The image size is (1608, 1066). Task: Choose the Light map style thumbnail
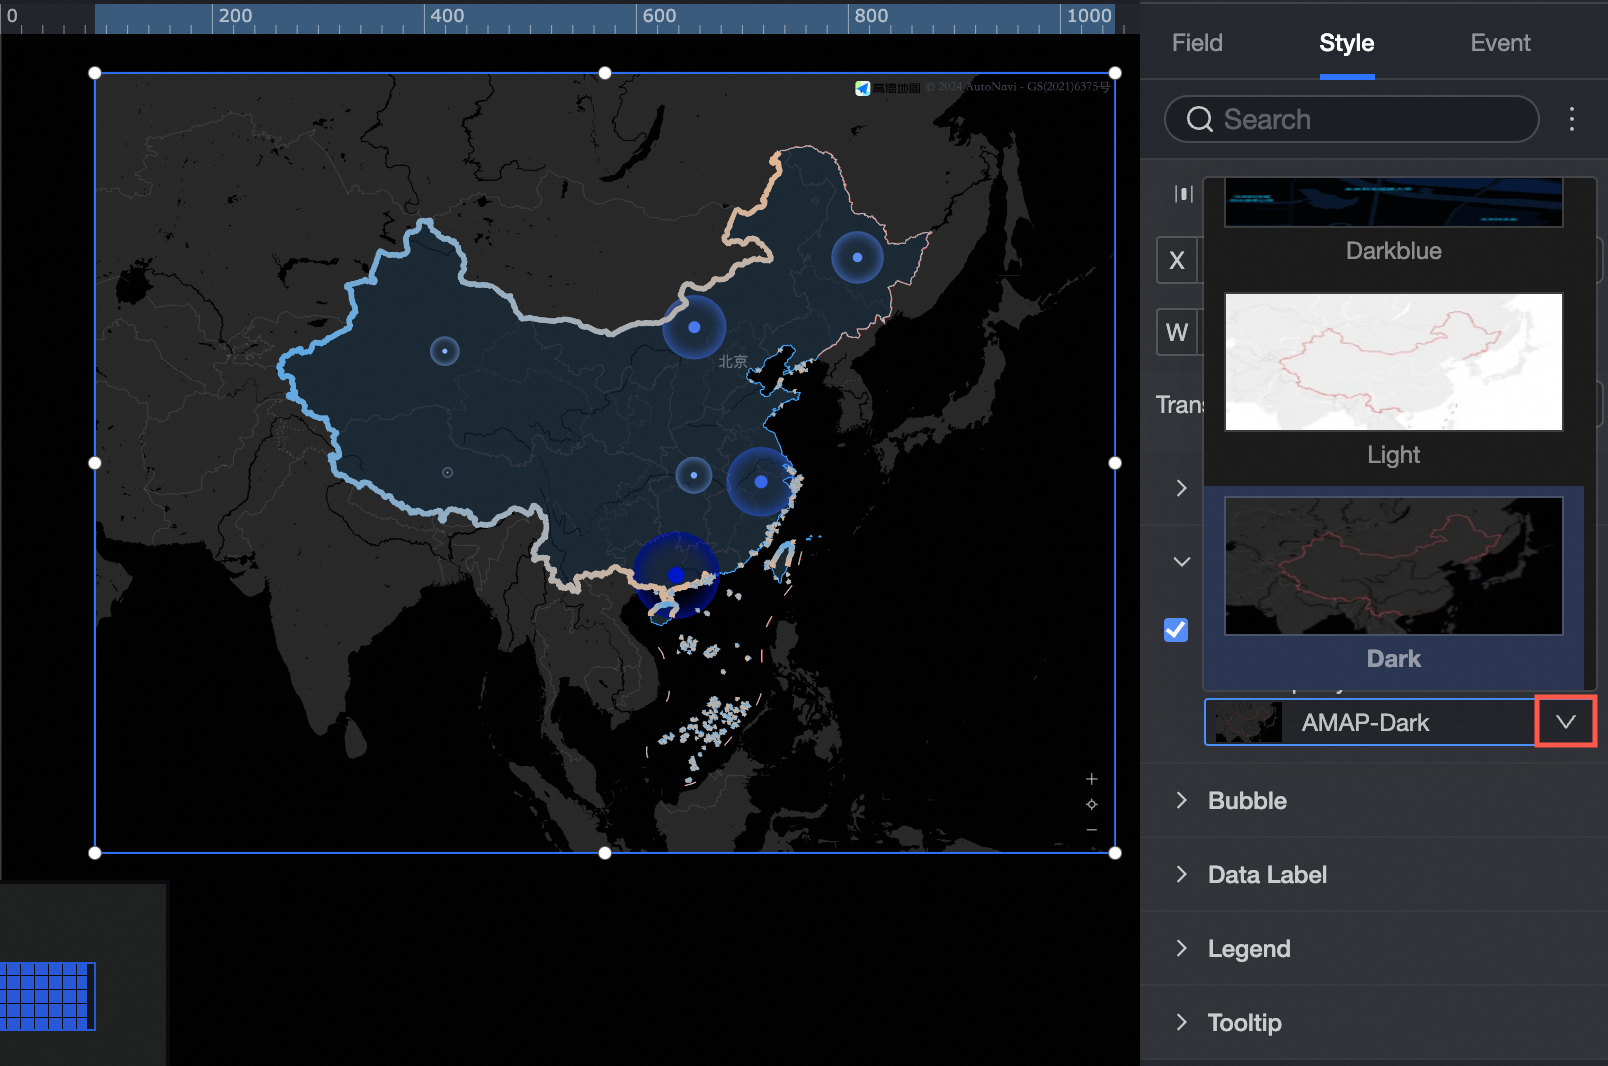click(1394, 362)
